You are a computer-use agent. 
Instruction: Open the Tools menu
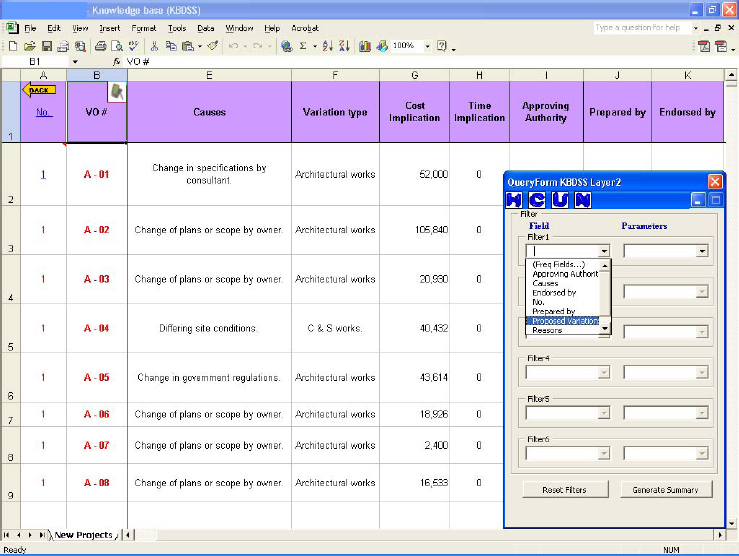click(x=177, y=28)
